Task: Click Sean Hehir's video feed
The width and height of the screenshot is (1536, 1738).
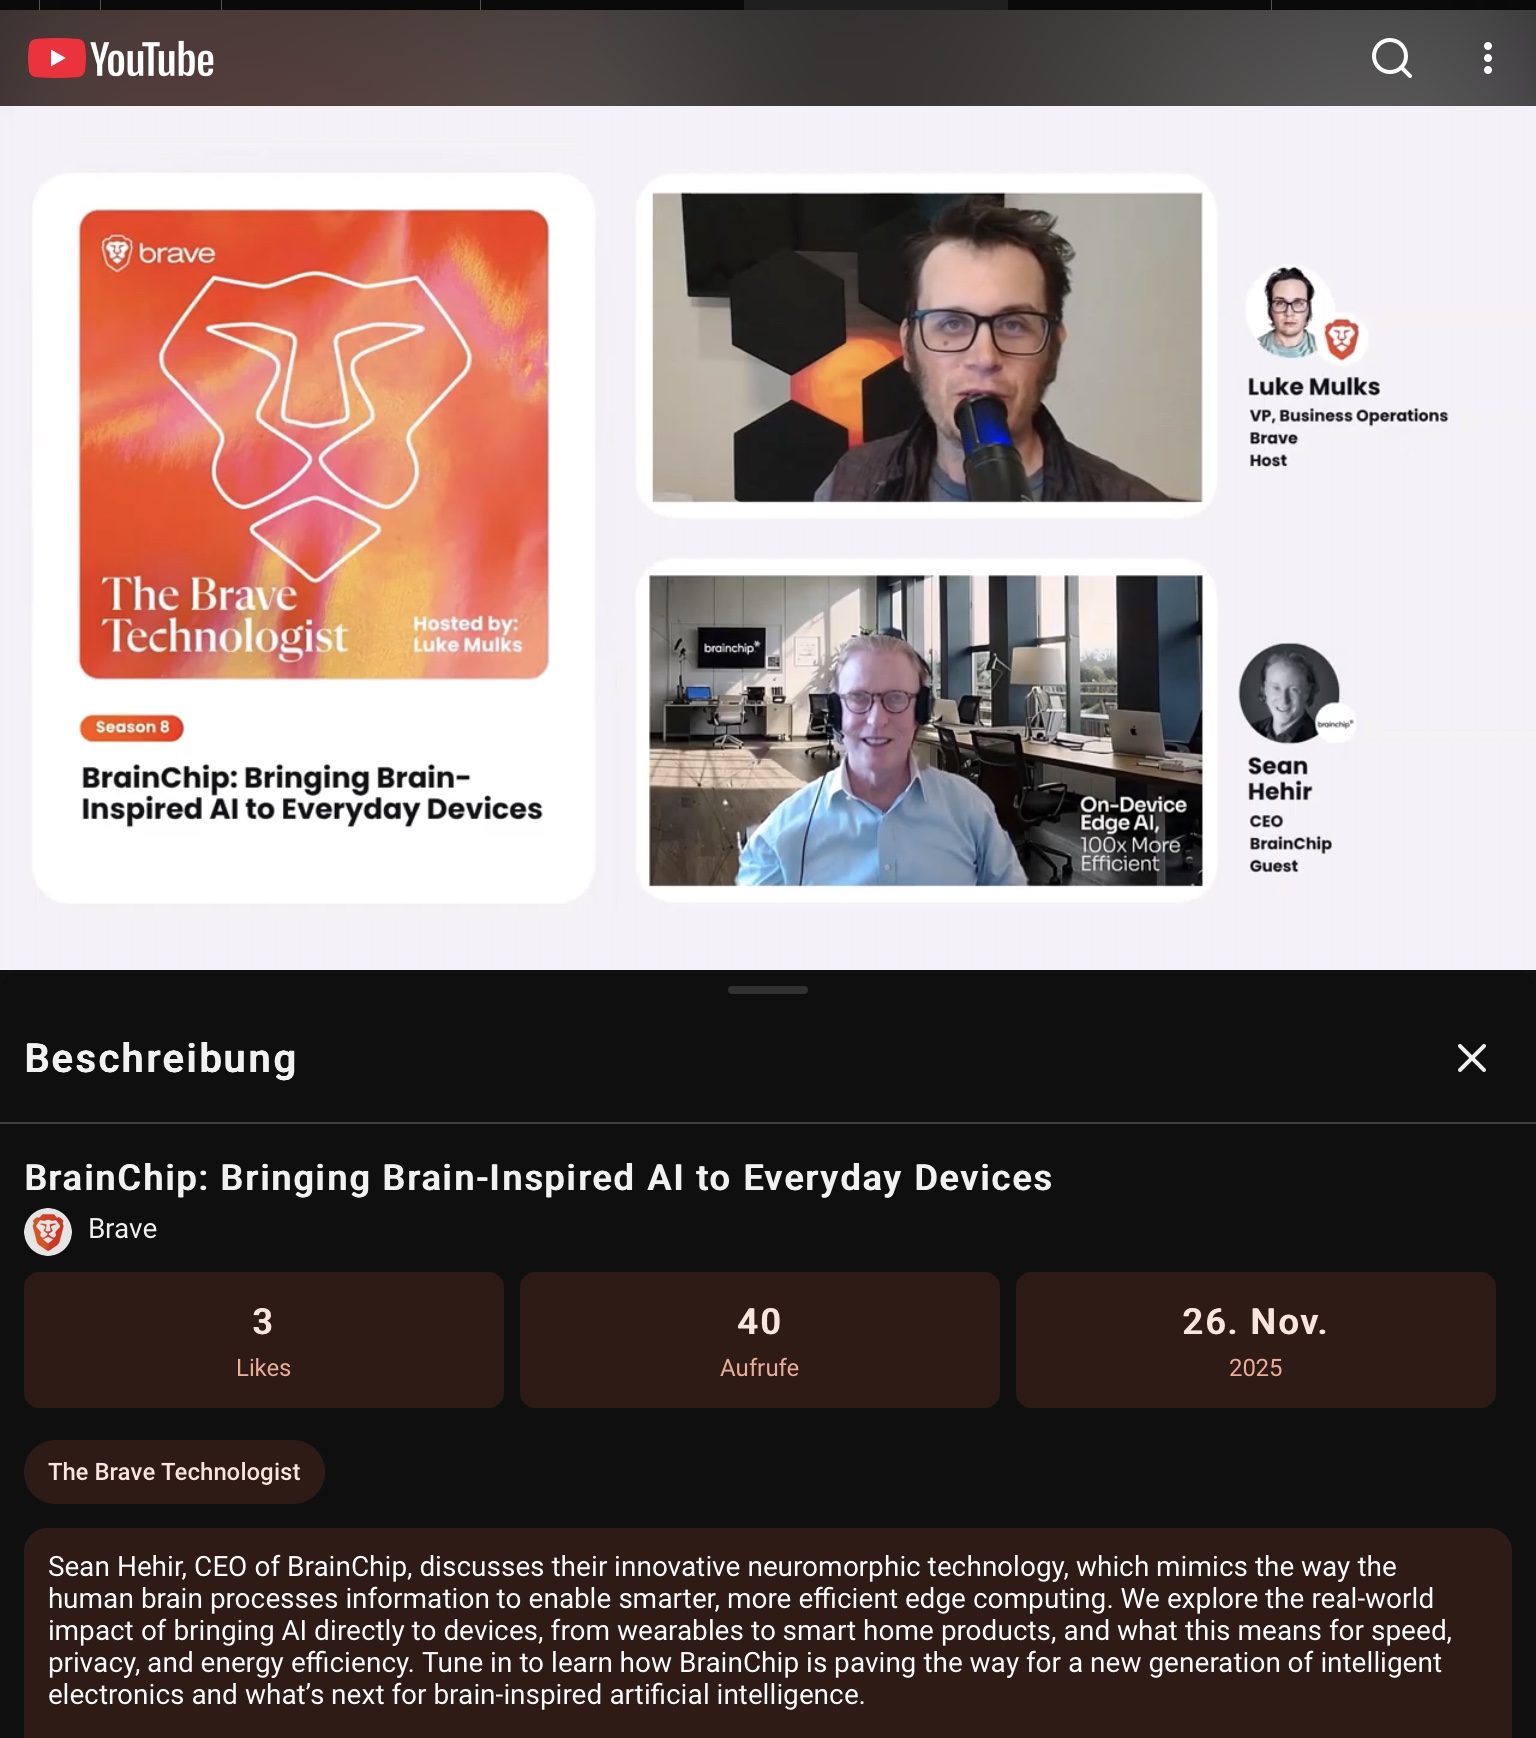Action: [925, 730]
